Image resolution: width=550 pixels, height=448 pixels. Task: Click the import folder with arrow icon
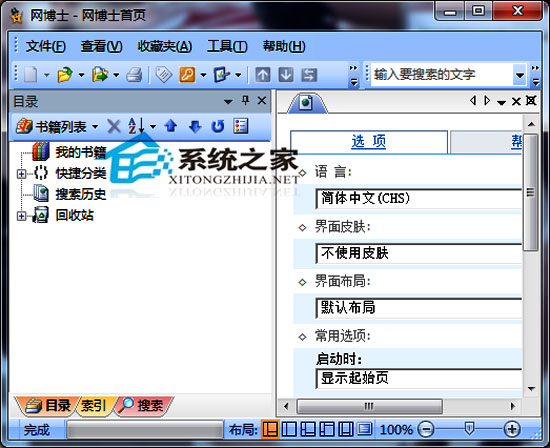coord(100,75)
